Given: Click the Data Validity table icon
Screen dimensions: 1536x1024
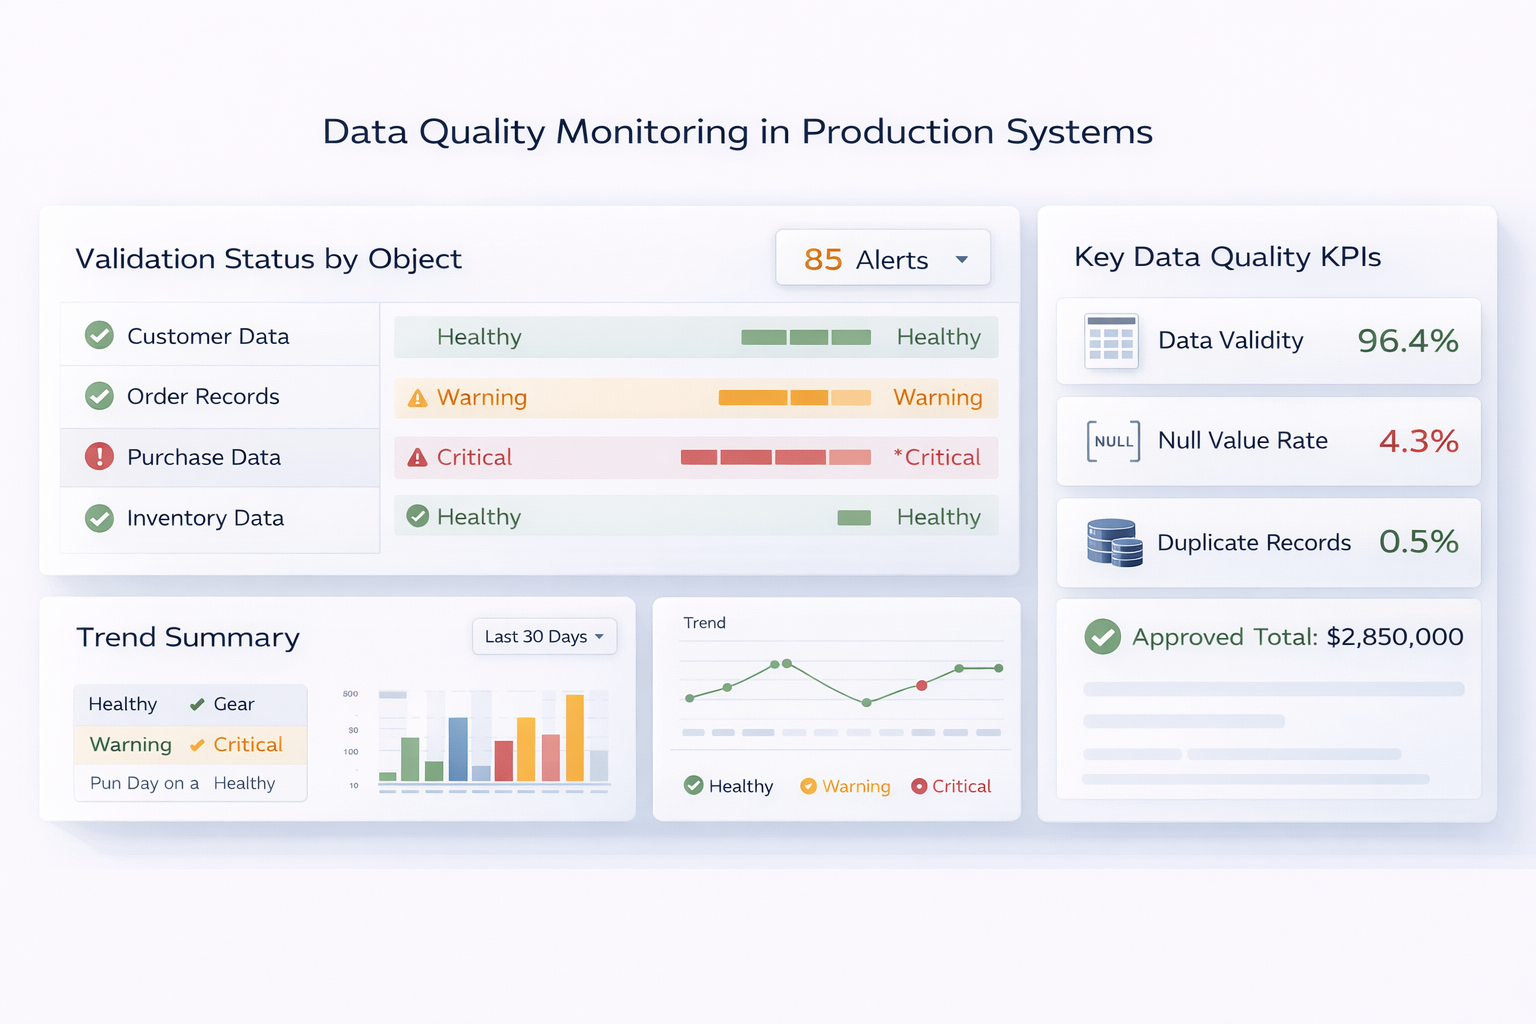Looking at the screenshot, I should point(1111,341).
